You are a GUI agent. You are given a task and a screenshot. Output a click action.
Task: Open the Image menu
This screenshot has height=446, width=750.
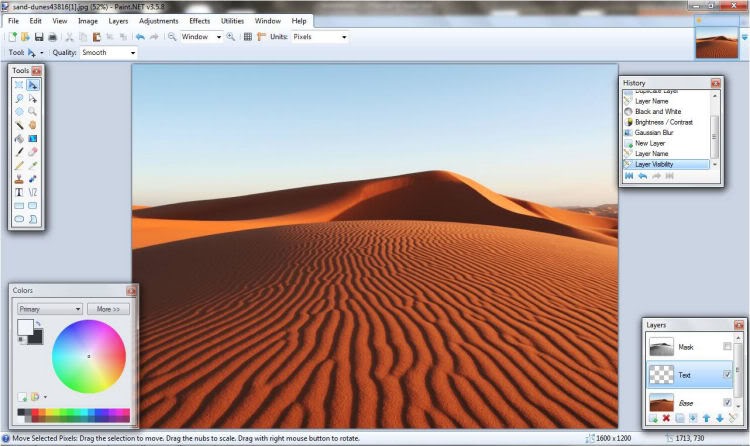[x=88, y=21]
